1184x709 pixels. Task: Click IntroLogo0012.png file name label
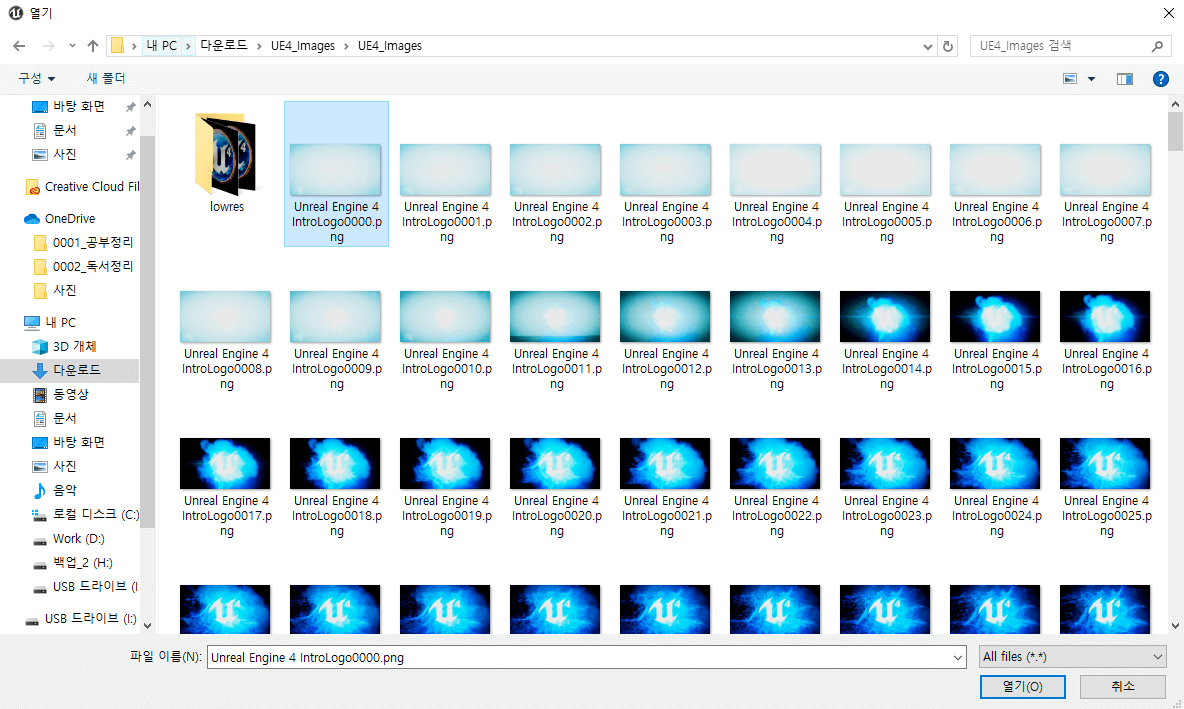(666, 369)
